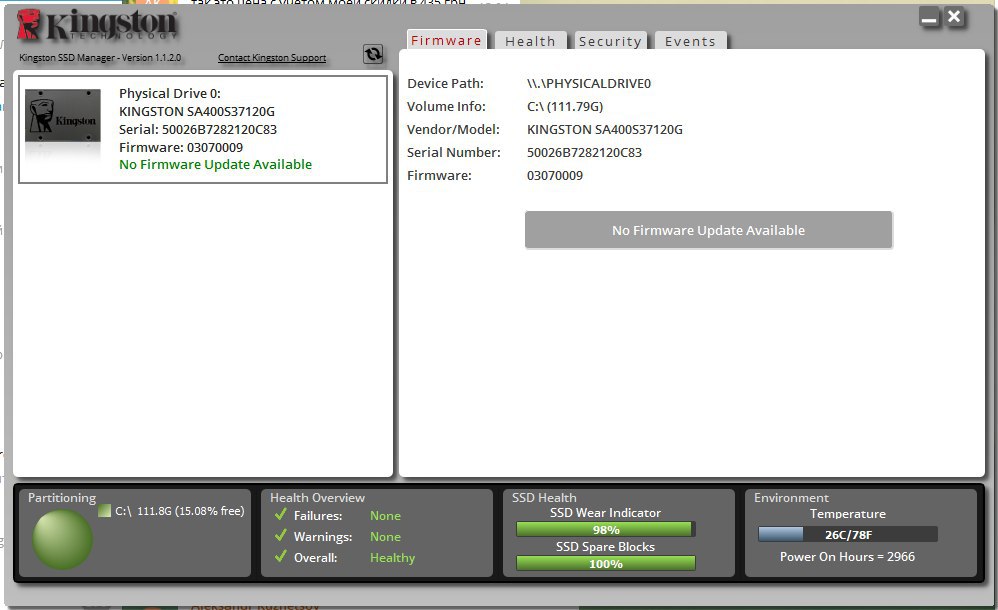Select the Kingston SSD drive thumbnail
Viewport: 998px width, 610px height.
(62, 116)
